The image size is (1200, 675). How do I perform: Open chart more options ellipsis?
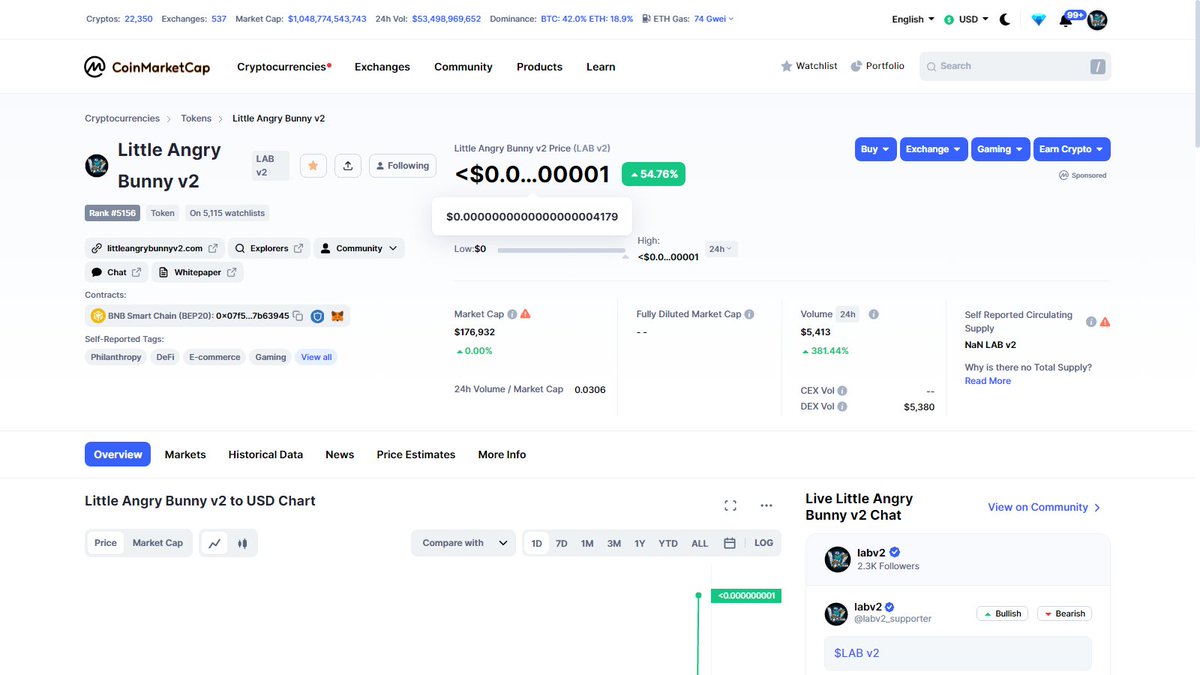[766, 506]
